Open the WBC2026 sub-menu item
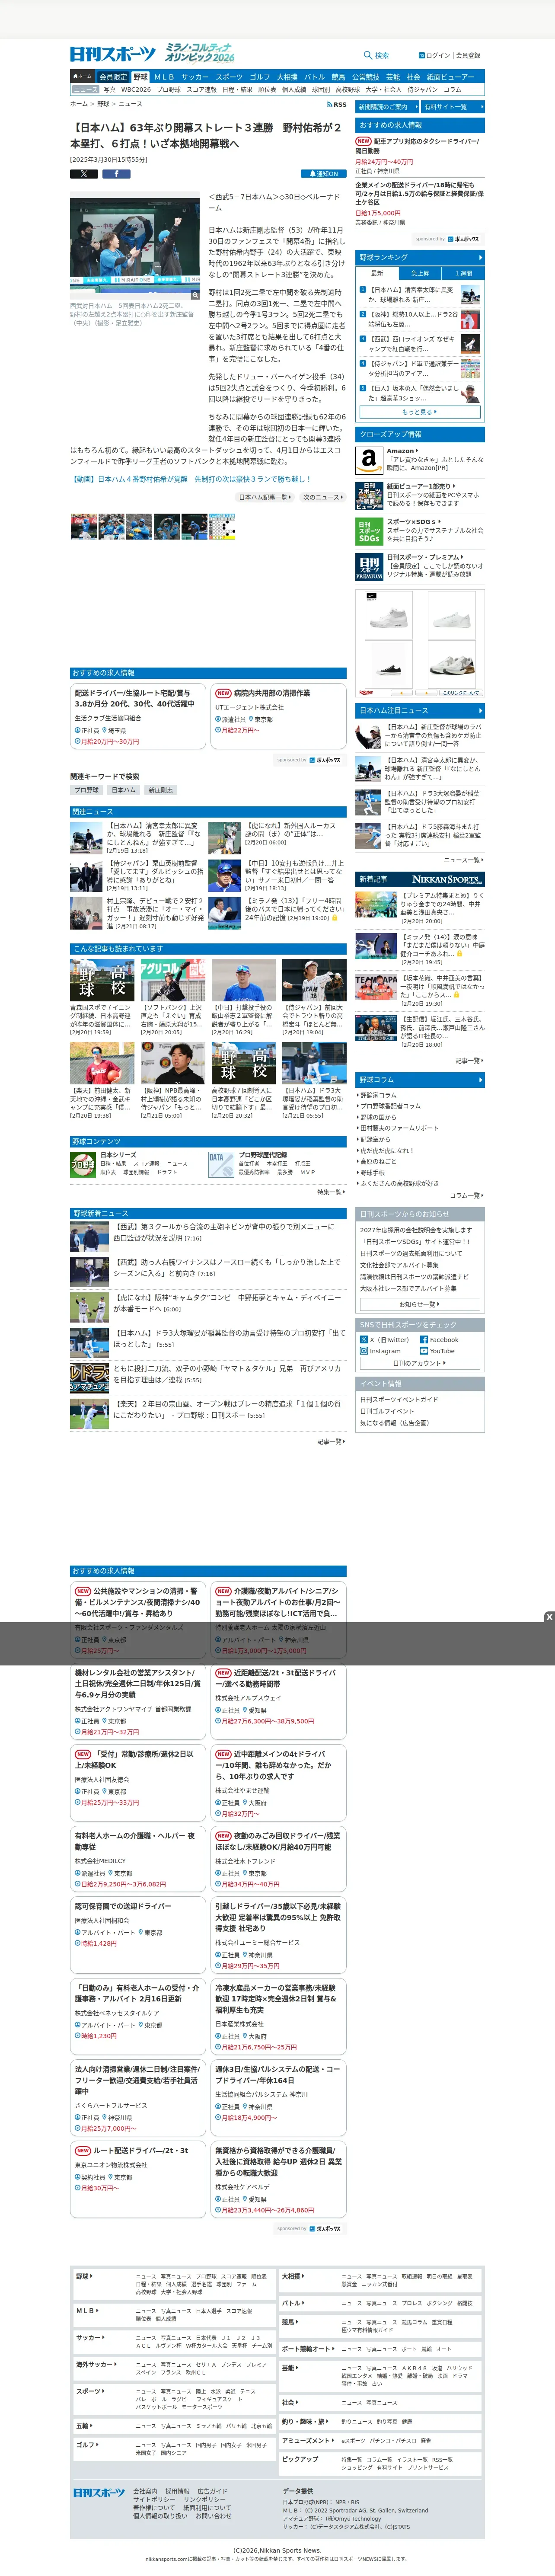 click(136, 89)
